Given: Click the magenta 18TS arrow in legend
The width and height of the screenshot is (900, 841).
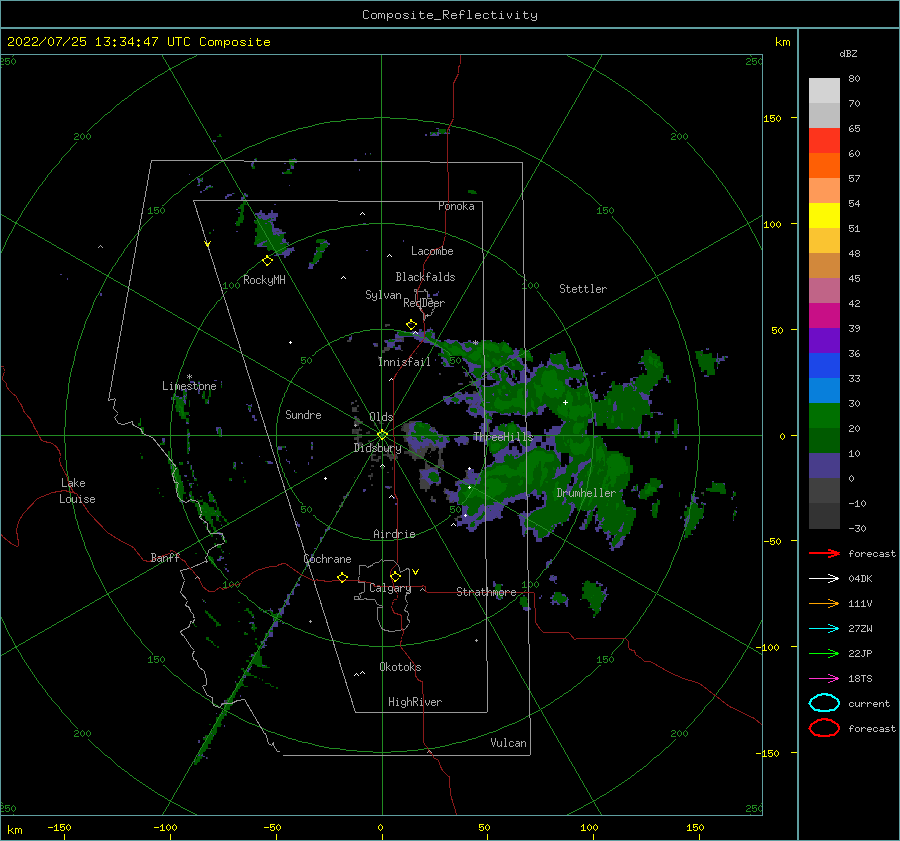Looking at the screenshot, I should [x=824, y=679].
